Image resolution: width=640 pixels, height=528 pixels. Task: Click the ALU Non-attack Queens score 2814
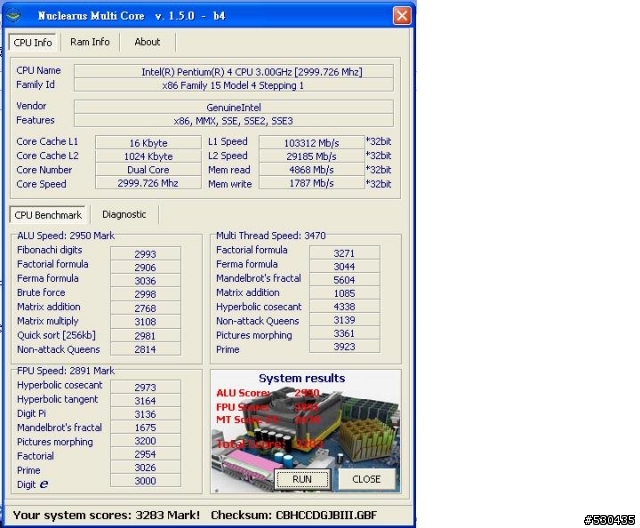(145, 349)
